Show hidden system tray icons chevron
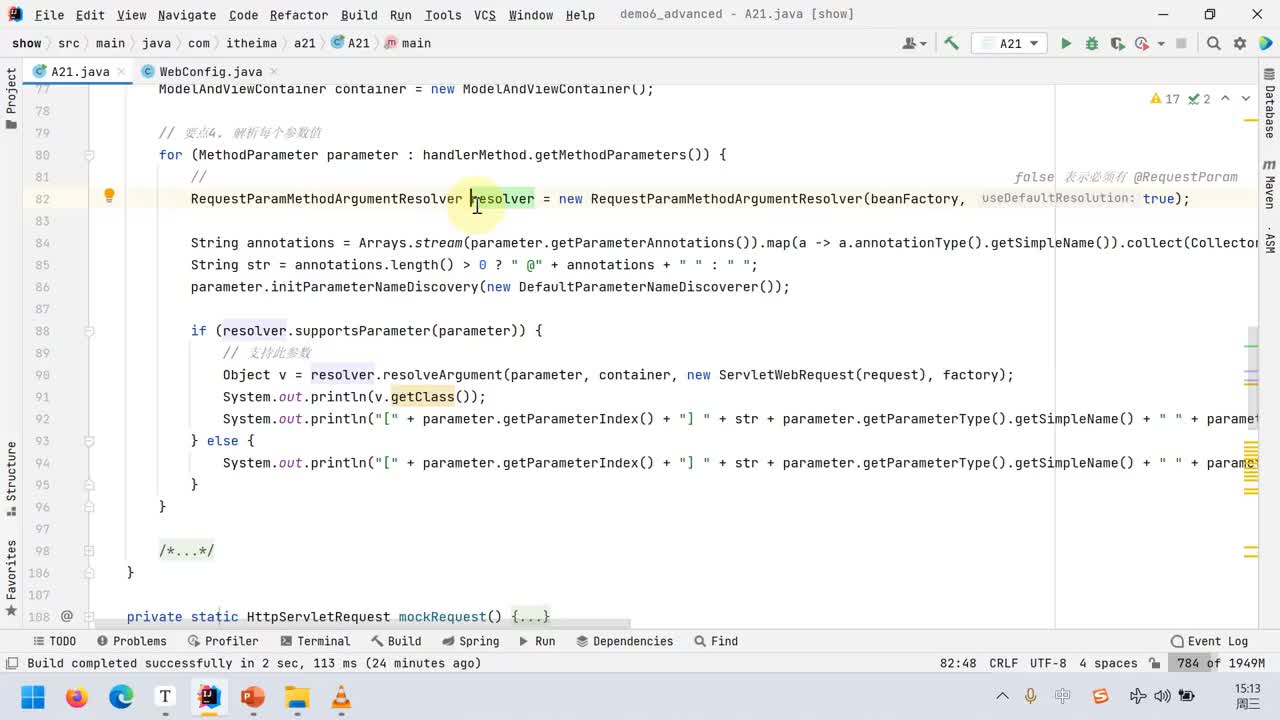1280x720 pixels. pos(1002,696)
